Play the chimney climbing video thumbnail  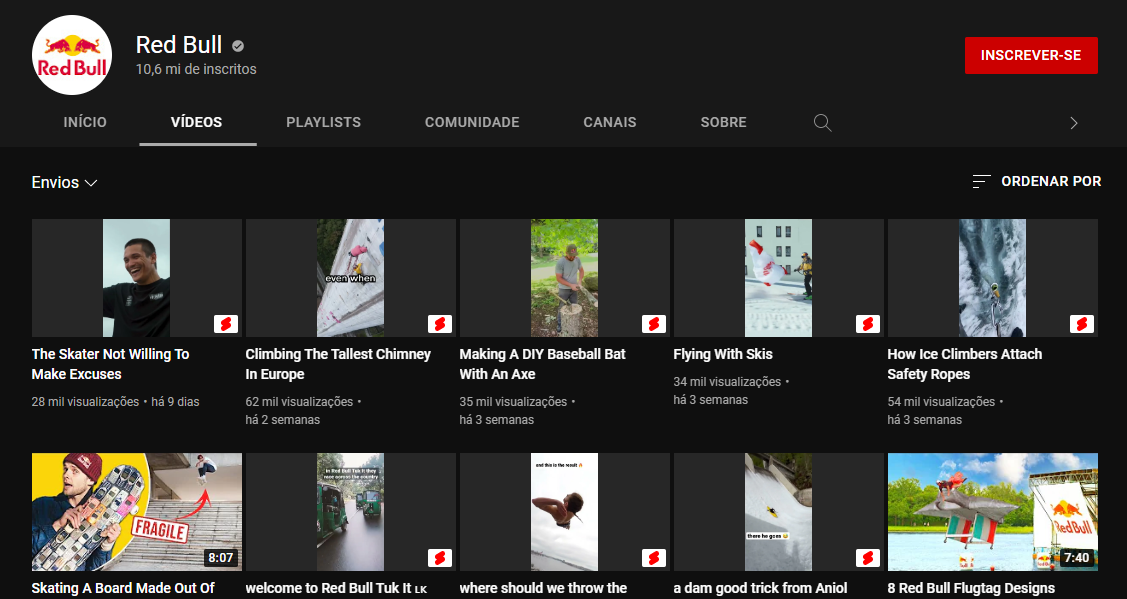point(351,278)
